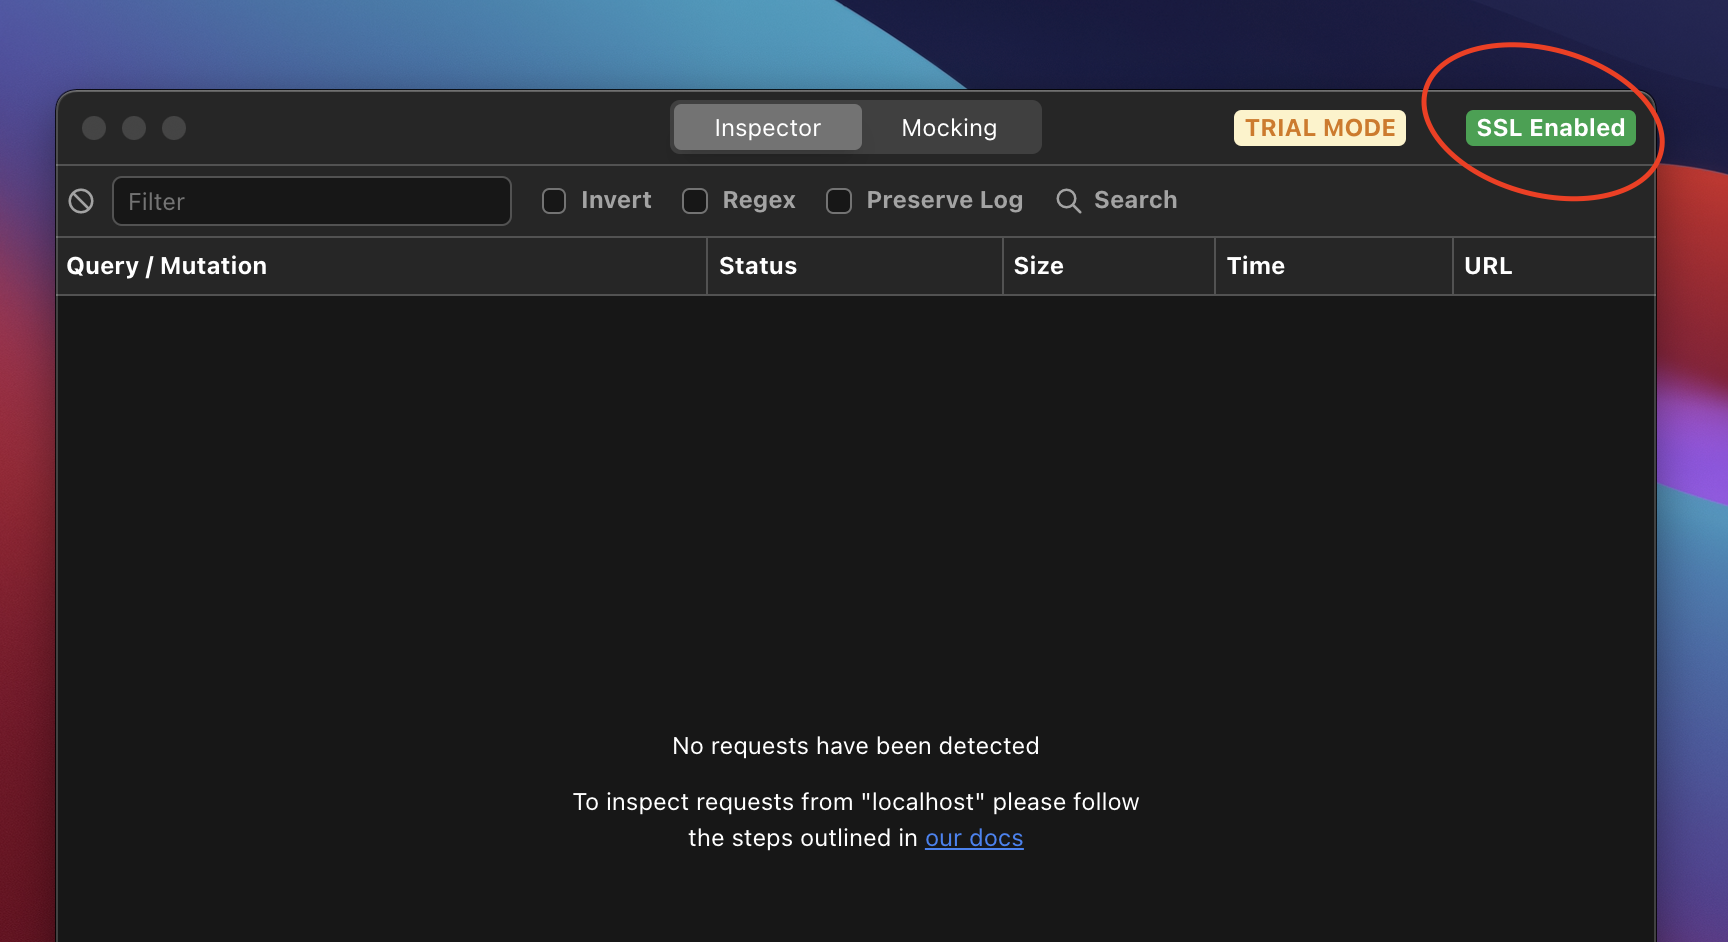Viewport: 1728px width, 942px height.
Task: Sort by the Query / Mutation column header
Action: coord(381,266)
